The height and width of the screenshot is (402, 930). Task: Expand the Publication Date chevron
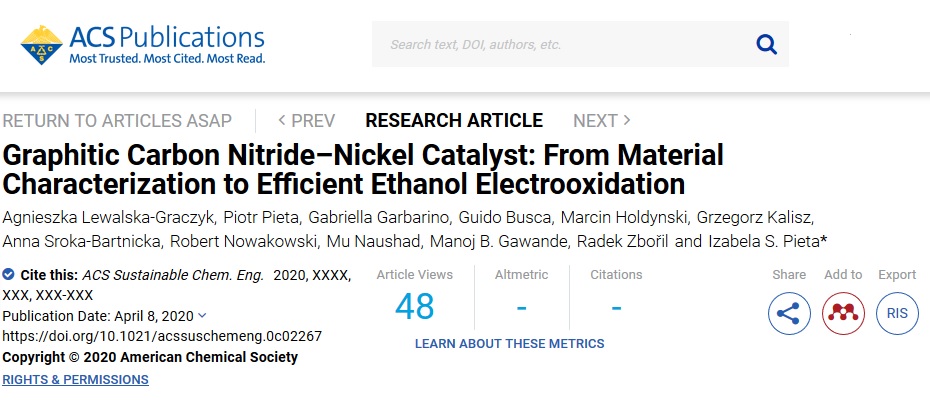pyautogui.click(x=202, y=315)
